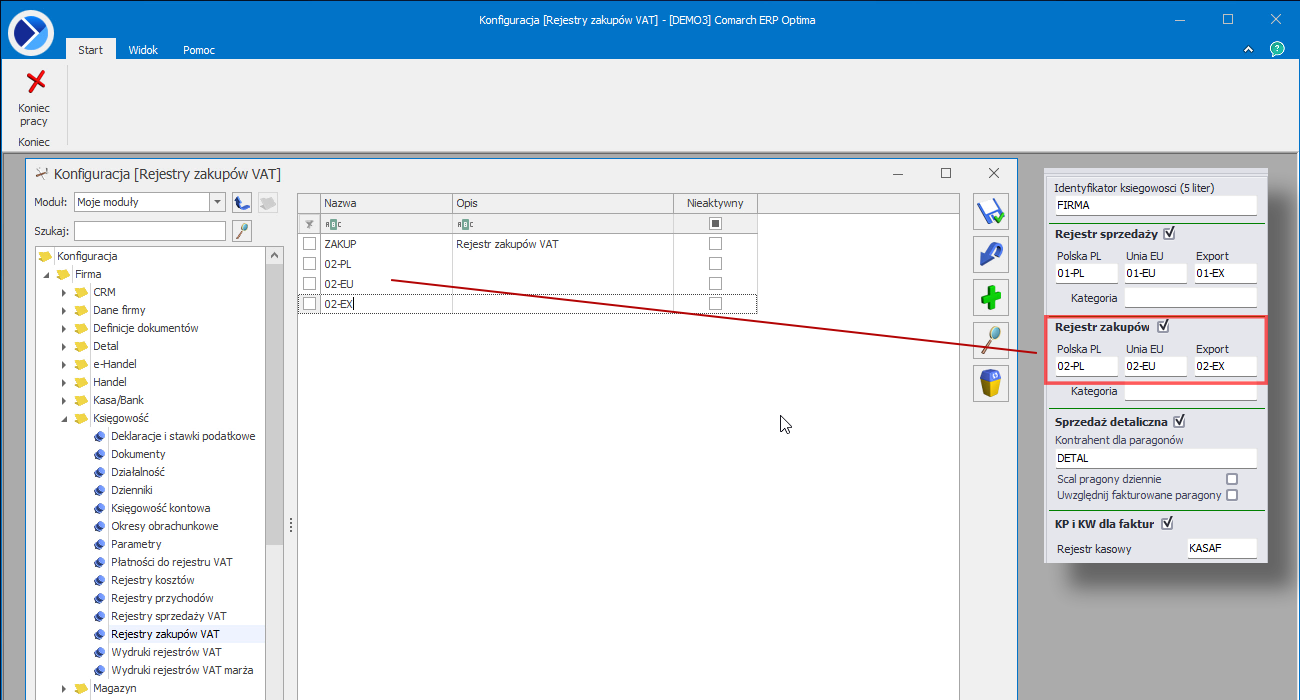Viewport: 1300px width, 700px height.
Task: Click the save configuration floppy disk icon
Action: click(991, 212)
